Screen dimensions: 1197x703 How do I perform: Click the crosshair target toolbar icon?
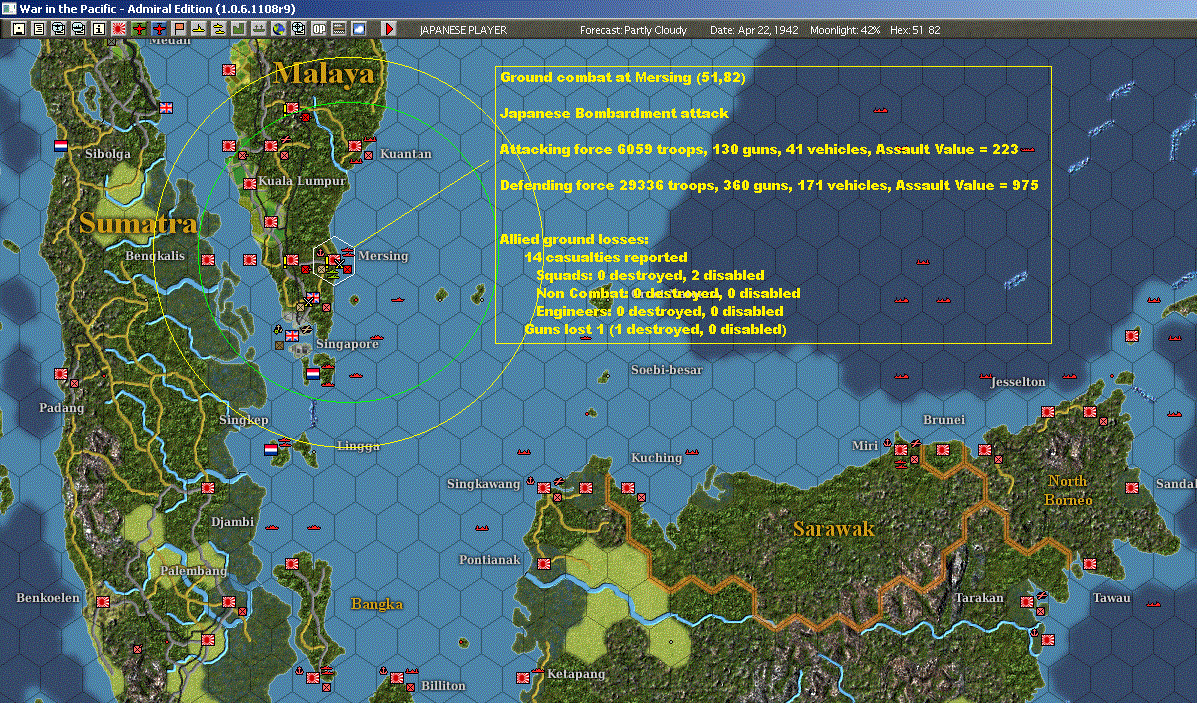pyautogui.click(x=298, y=29)
